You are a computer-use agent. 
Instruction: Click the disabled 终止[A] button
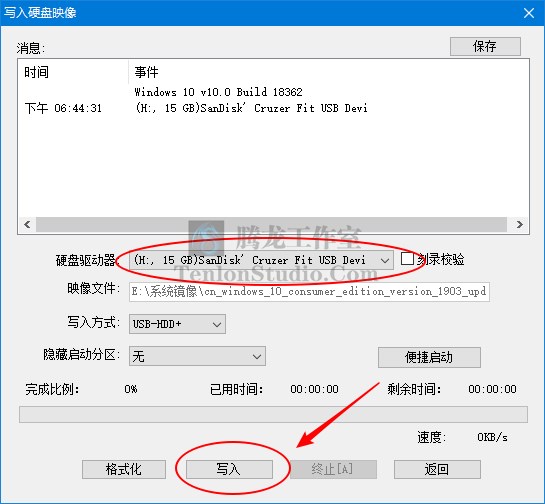333,469
